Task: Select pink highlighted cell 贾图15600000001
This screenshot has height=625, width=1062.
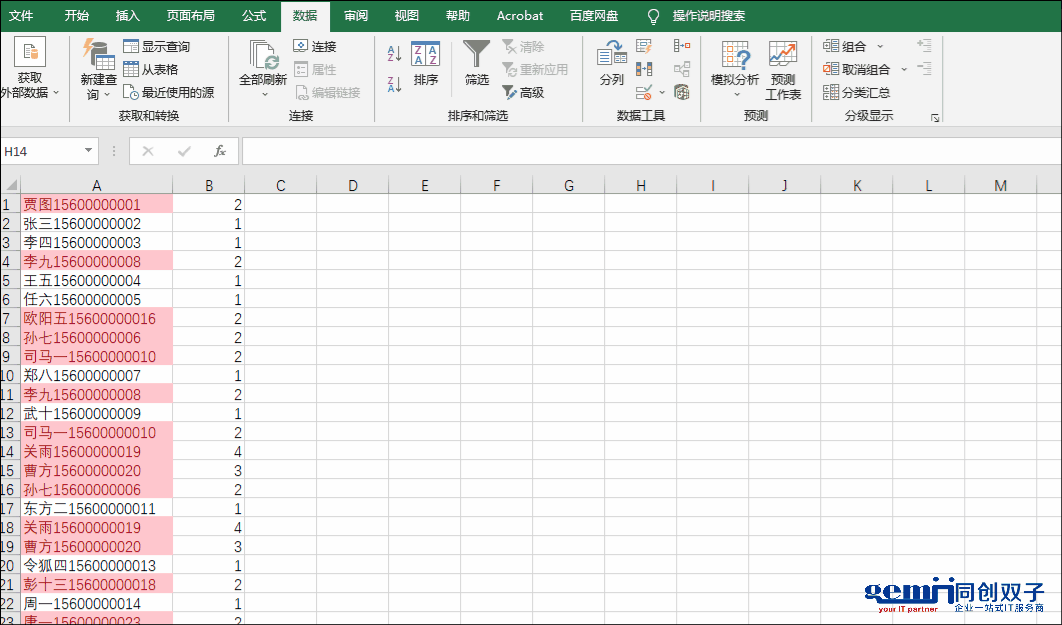Action: [x=96, y=205]
